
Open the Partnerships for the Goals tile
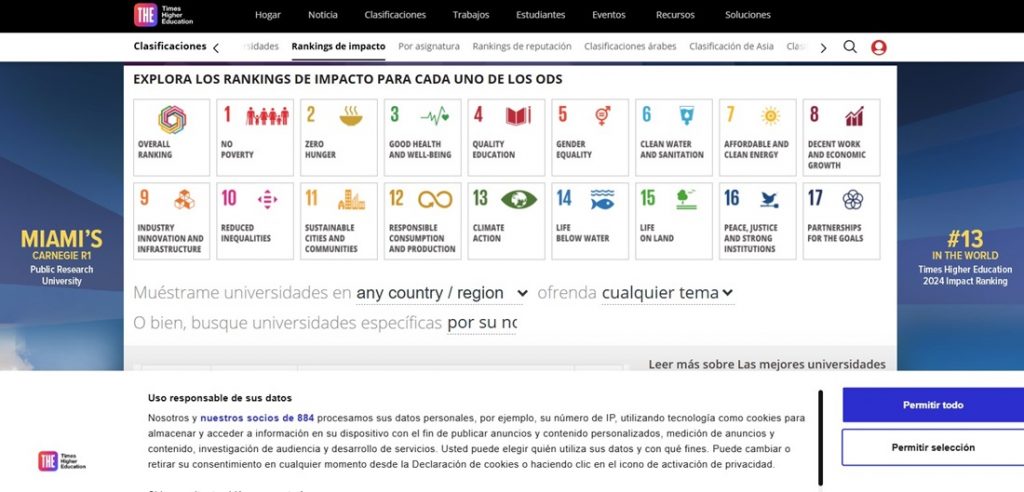coord(842,220)
